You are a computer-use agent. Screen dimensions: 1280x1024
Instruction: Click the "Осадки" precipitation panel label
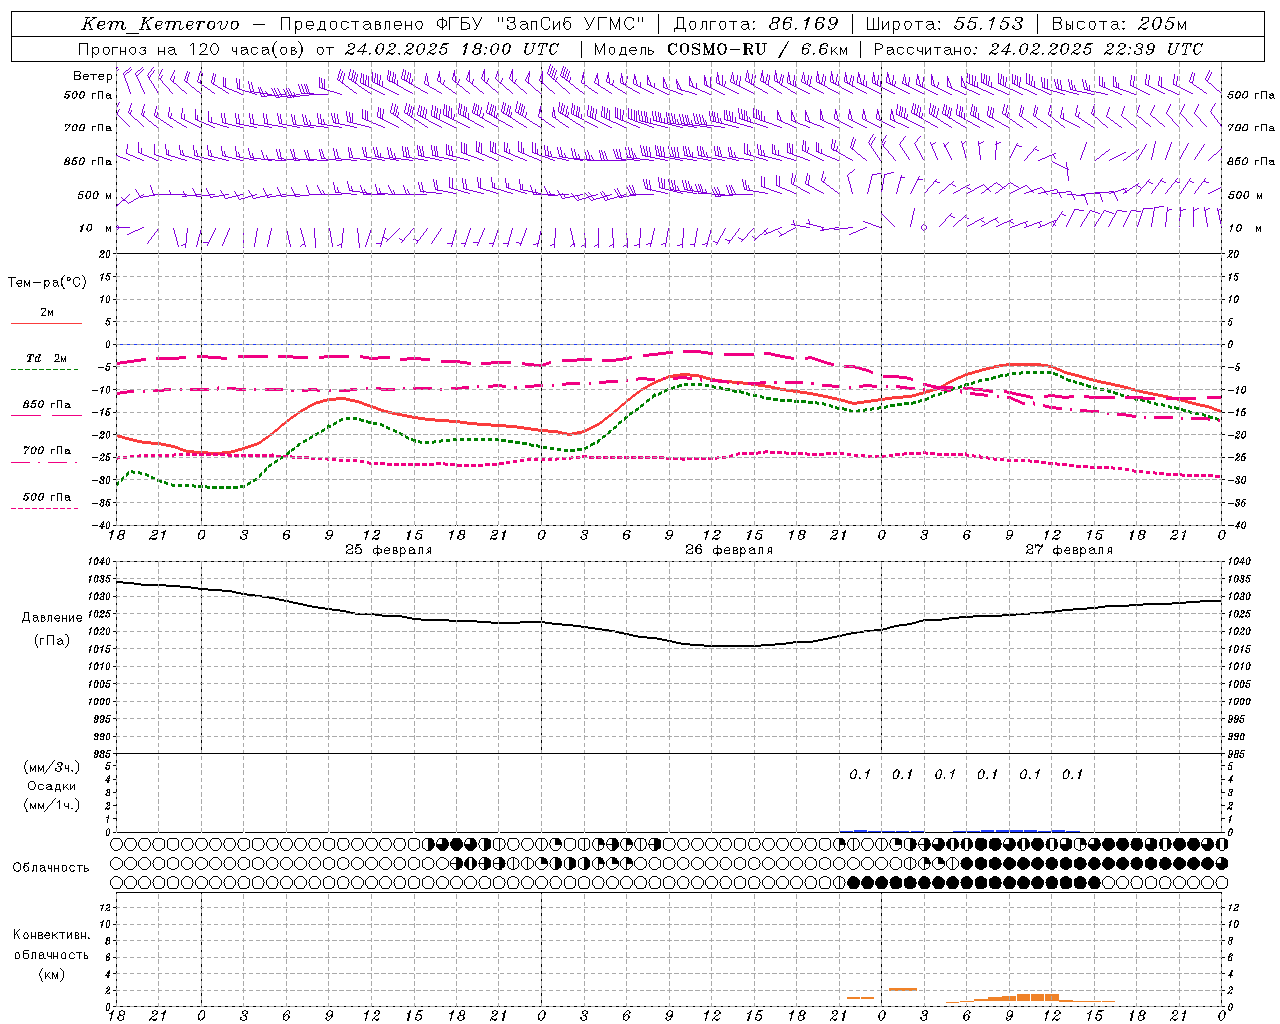(x=52, y=786)
